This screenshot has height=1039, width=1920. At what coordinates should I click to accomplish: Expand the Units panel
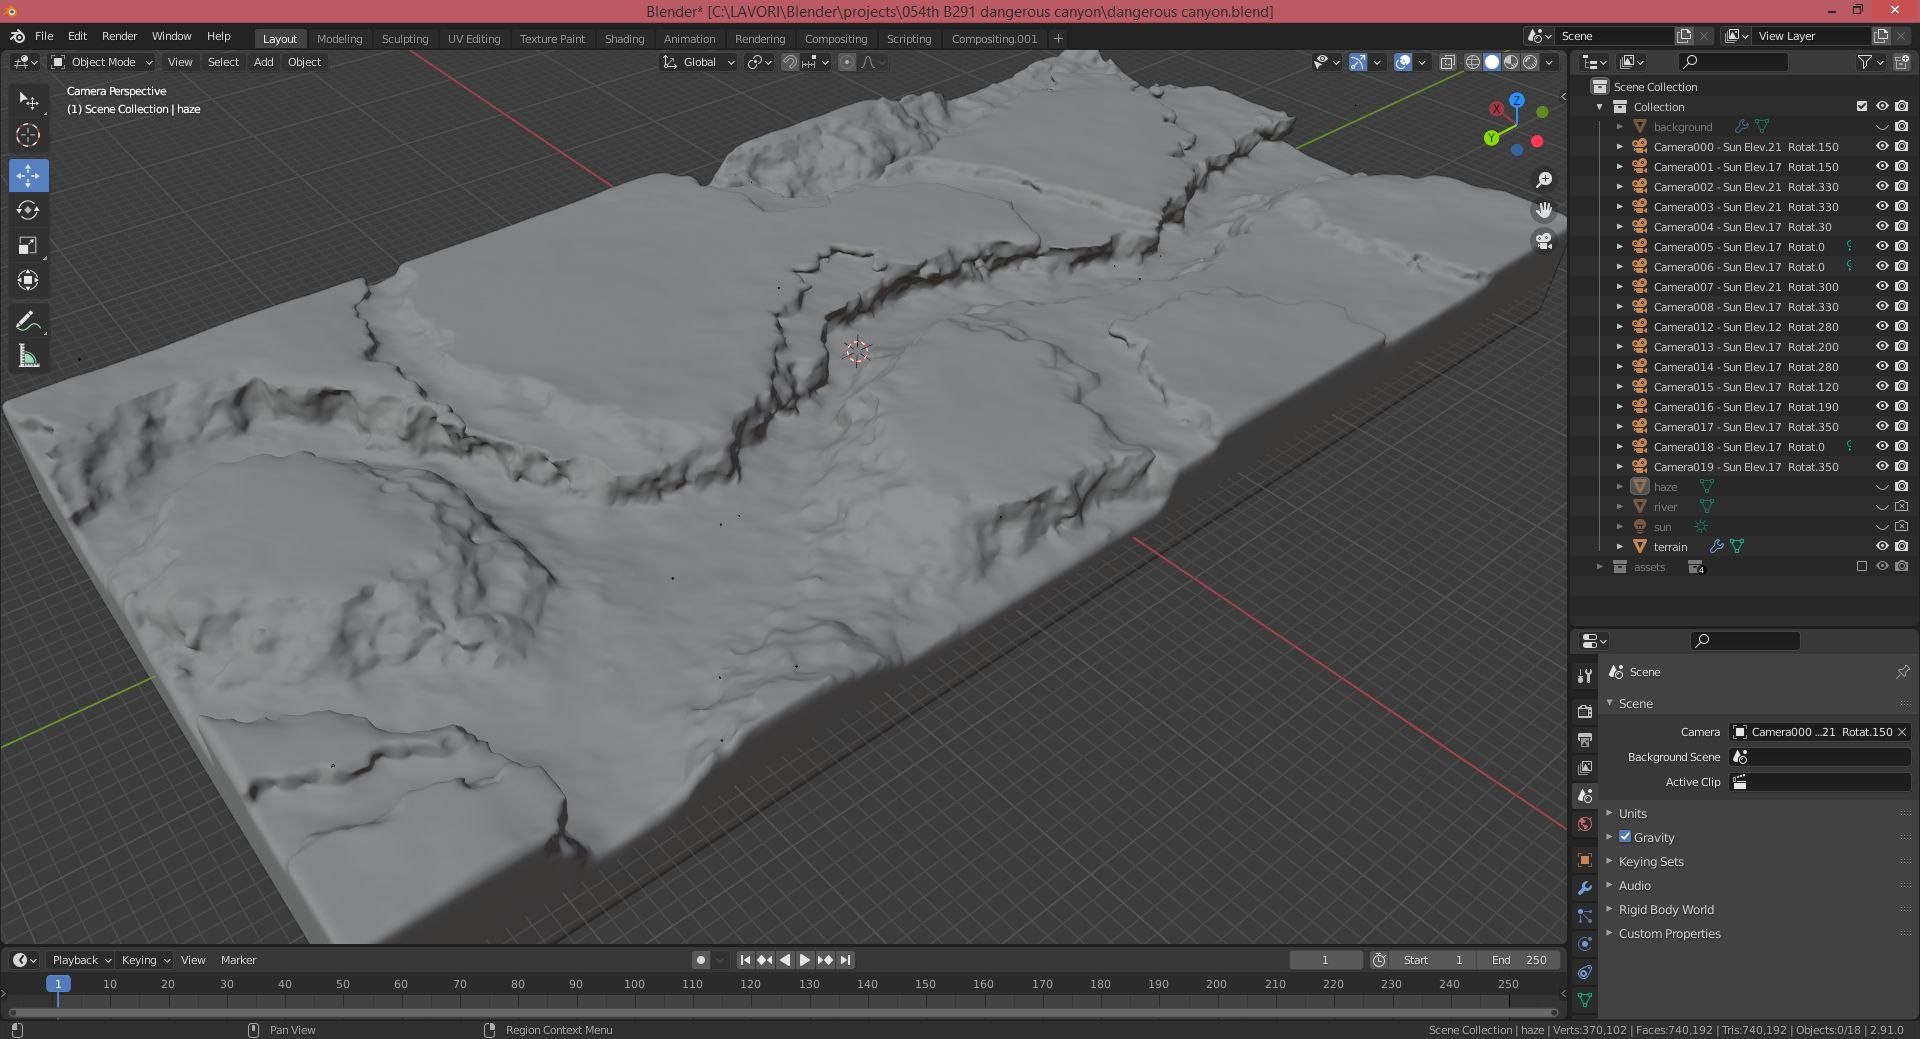pos(1632,813)
